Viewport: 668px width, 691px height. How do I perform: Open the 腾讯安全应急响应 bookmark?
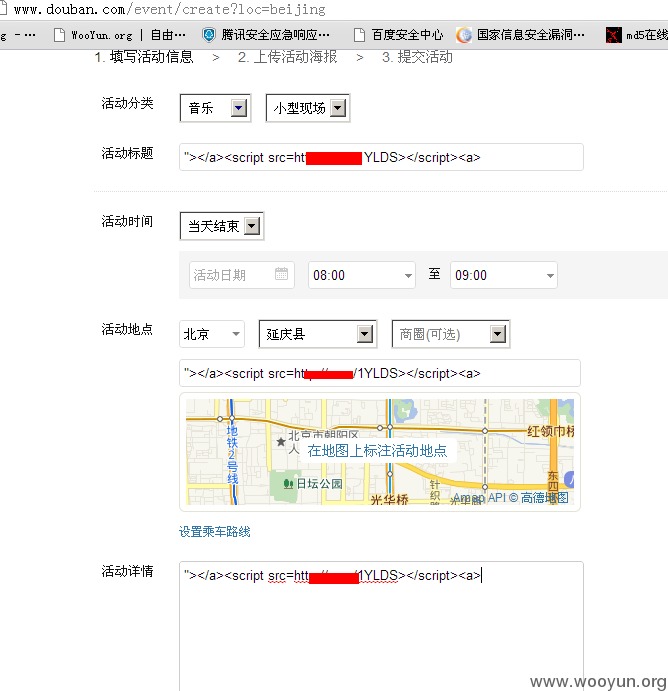pos(266,35)
